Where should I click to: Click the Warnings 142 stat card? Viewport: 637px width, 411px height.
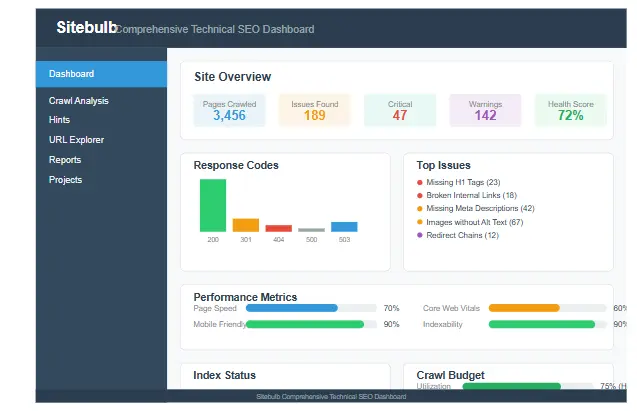485,110
